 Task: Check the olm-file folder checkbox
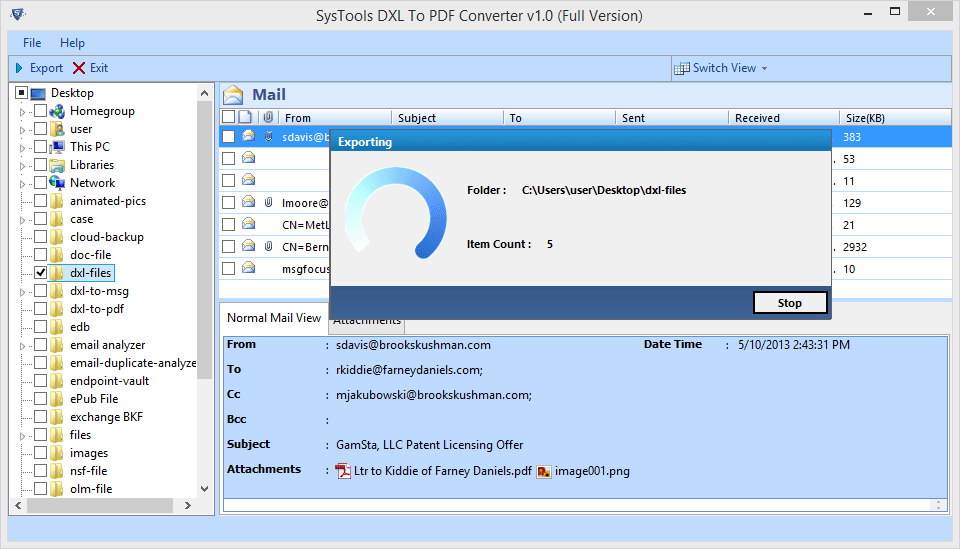40,488
